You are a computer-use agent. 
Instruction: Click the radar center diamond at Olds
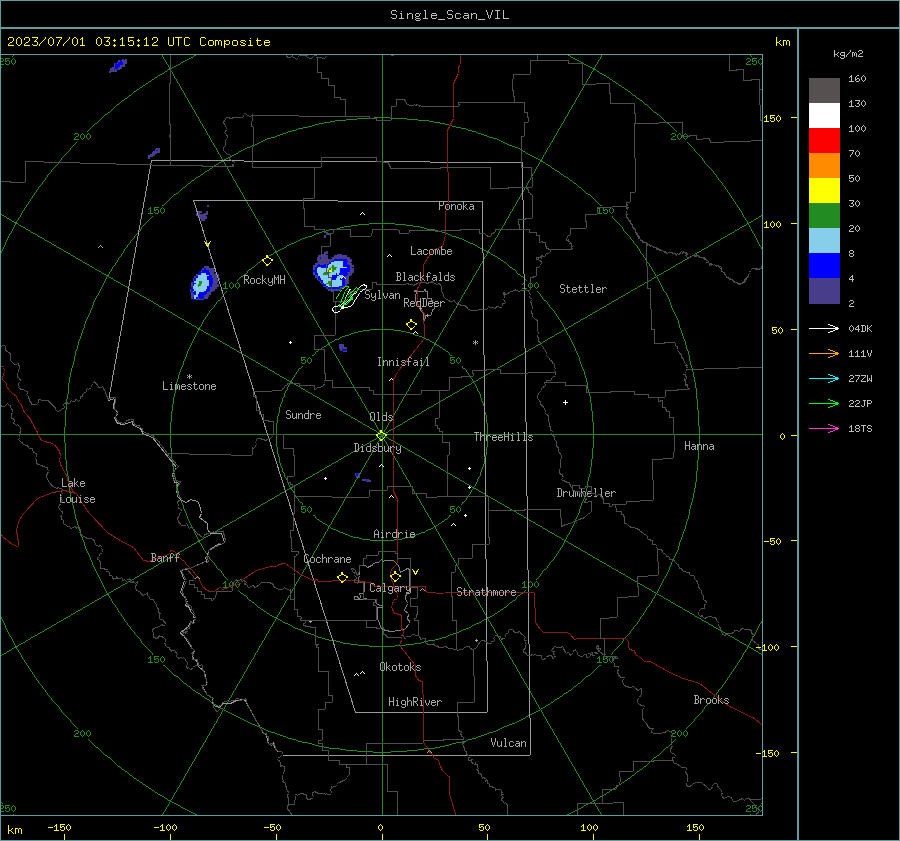[381, 436]
